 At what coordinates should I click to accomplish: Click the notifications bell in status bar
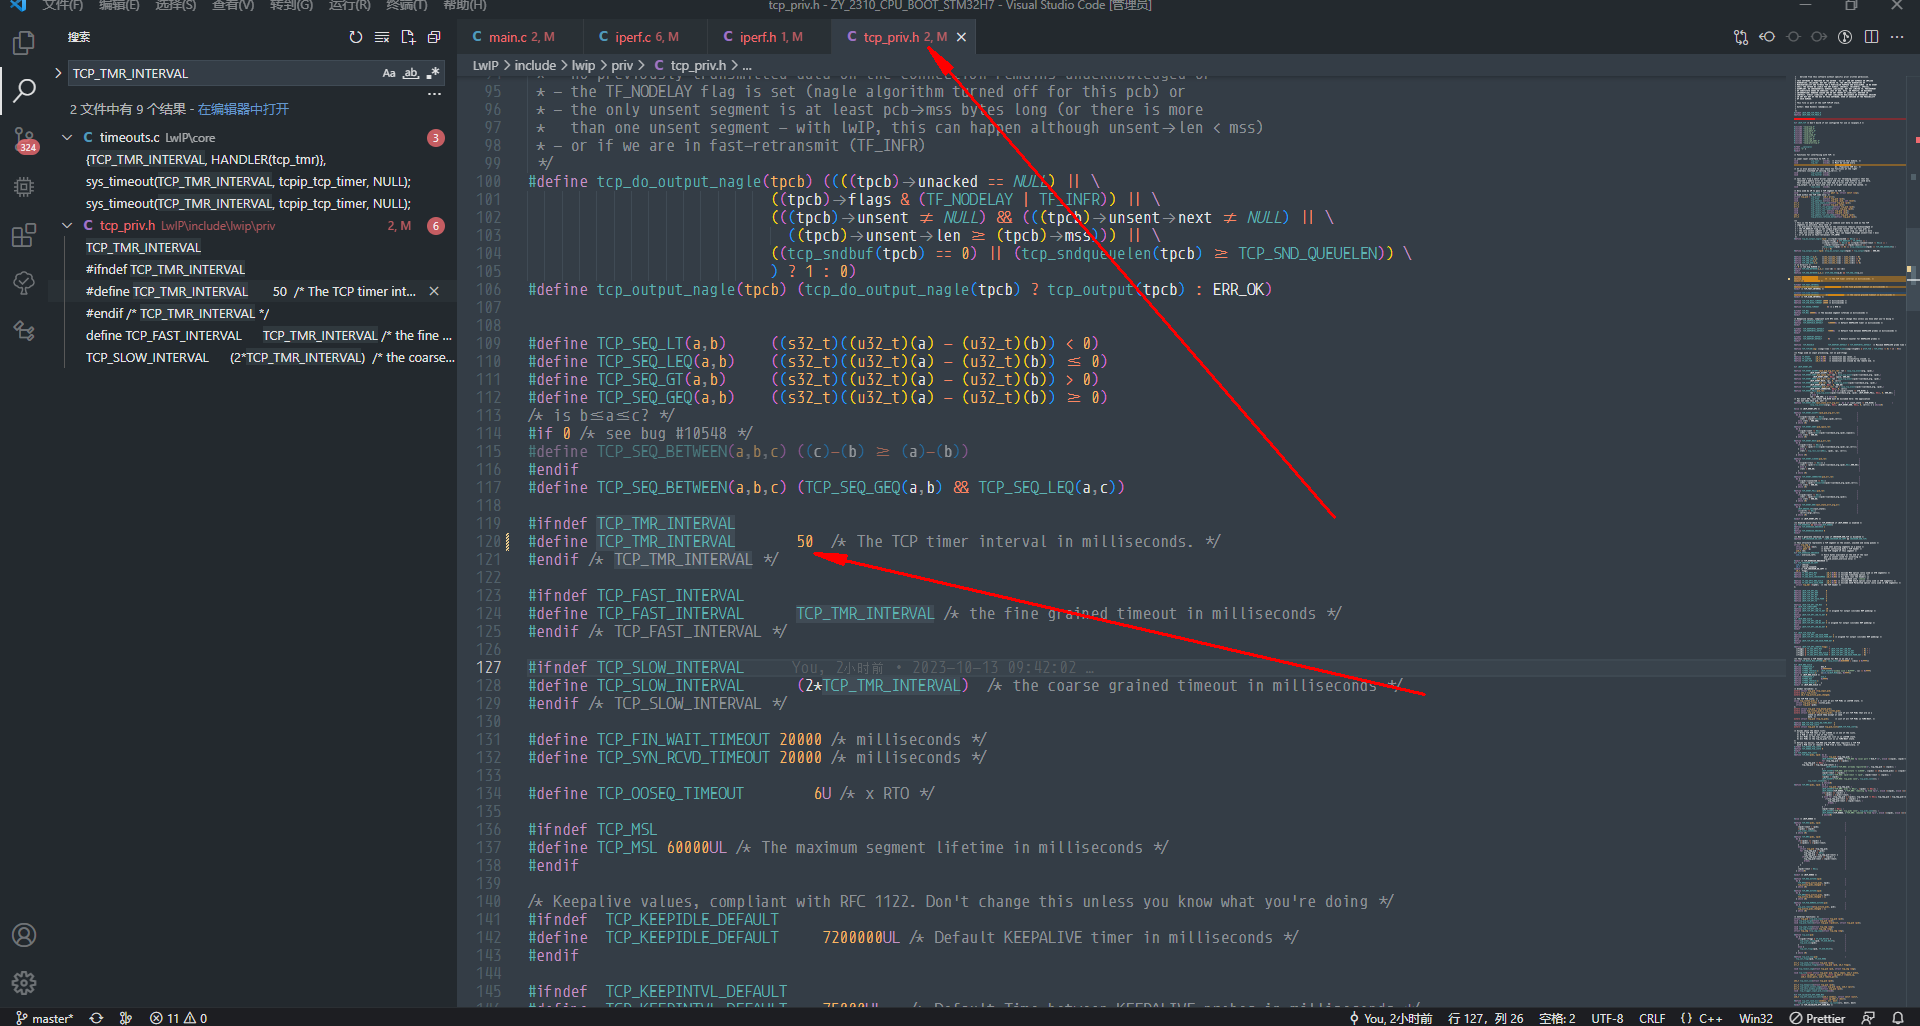pyautogui.click(x=1898, y=1018)
